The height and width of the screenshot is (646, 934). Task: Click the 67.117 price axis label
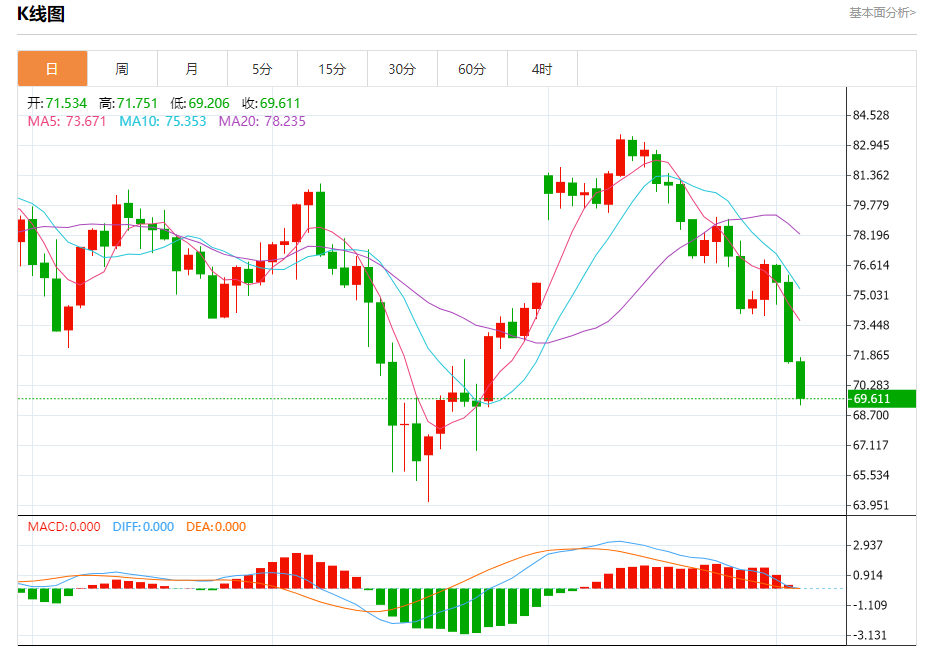[x=871, y=445]
